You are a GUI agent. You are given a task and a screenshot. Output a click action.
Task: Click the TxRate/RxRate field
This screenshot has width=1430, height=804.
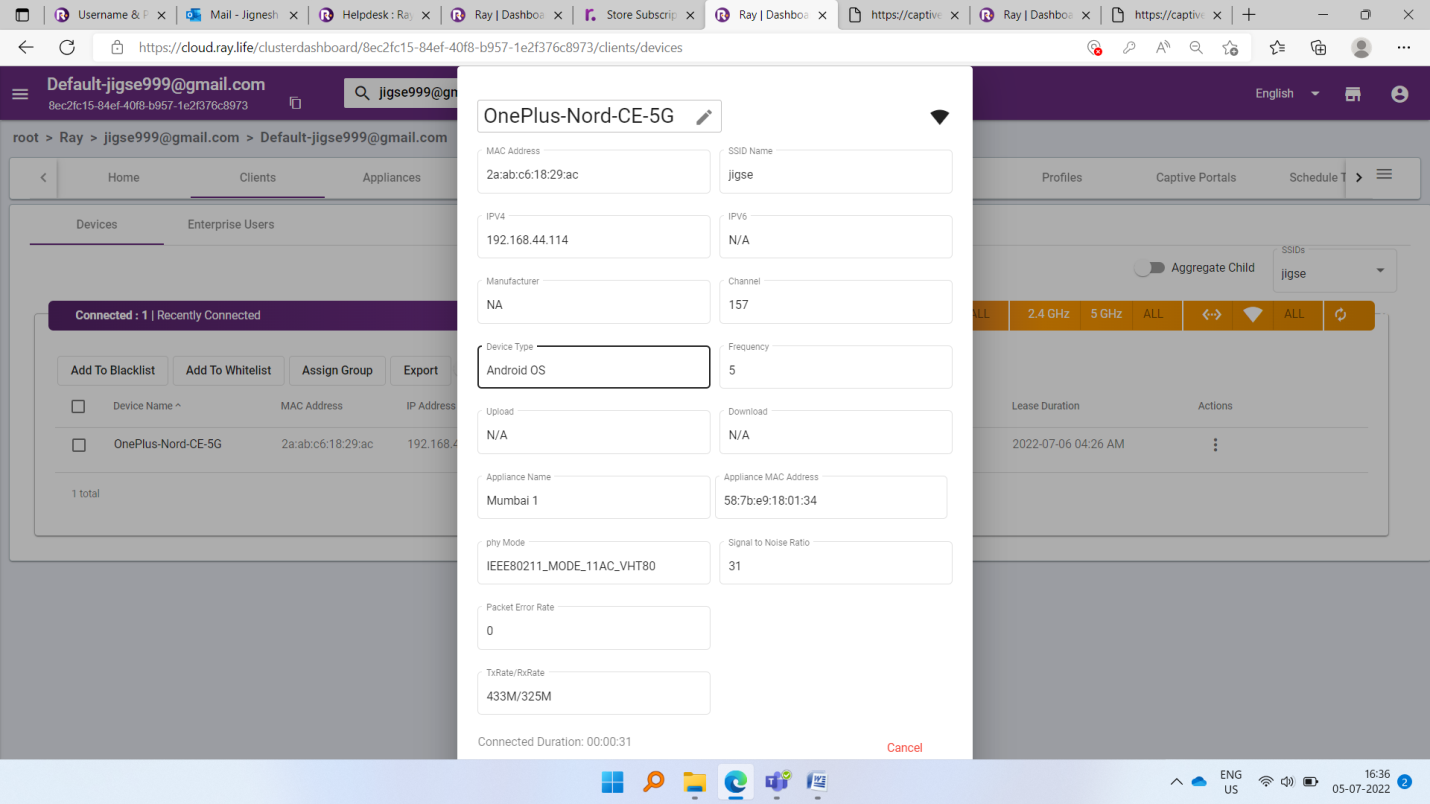[x=594, y=692]
